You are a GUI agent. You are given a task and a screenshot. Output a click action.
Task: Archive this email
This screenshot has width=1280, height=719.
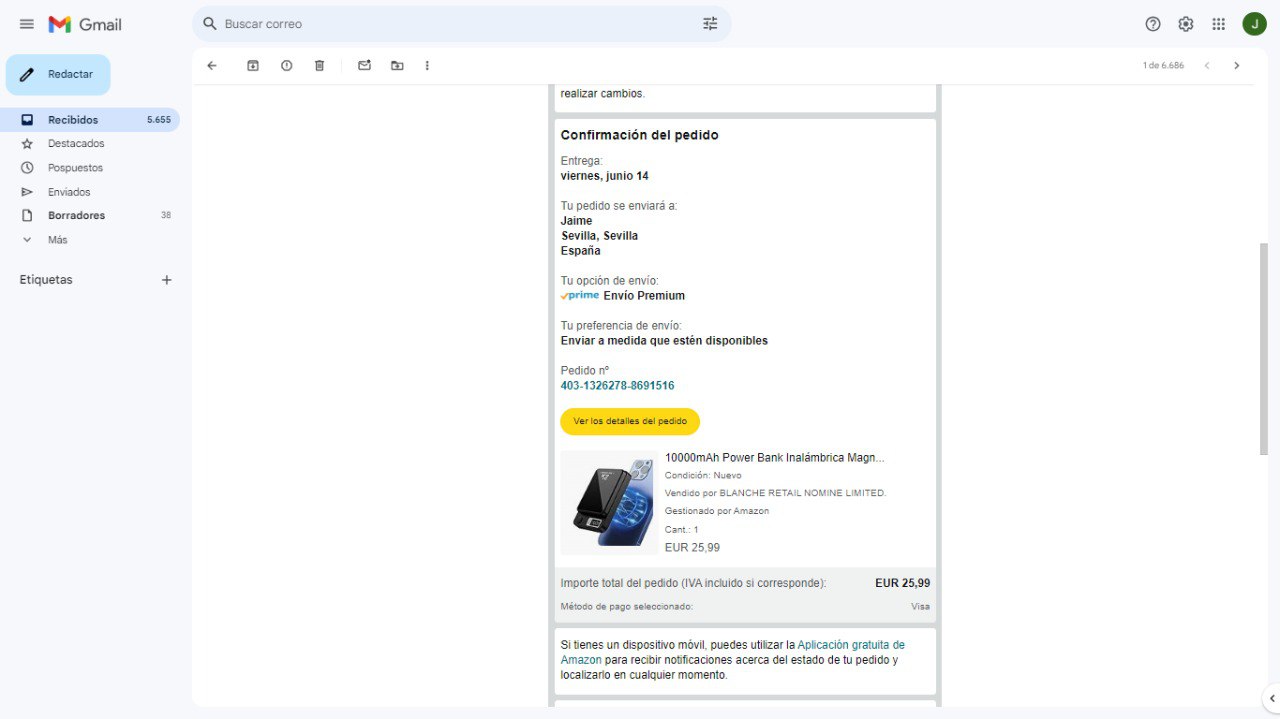pos(253,66)
